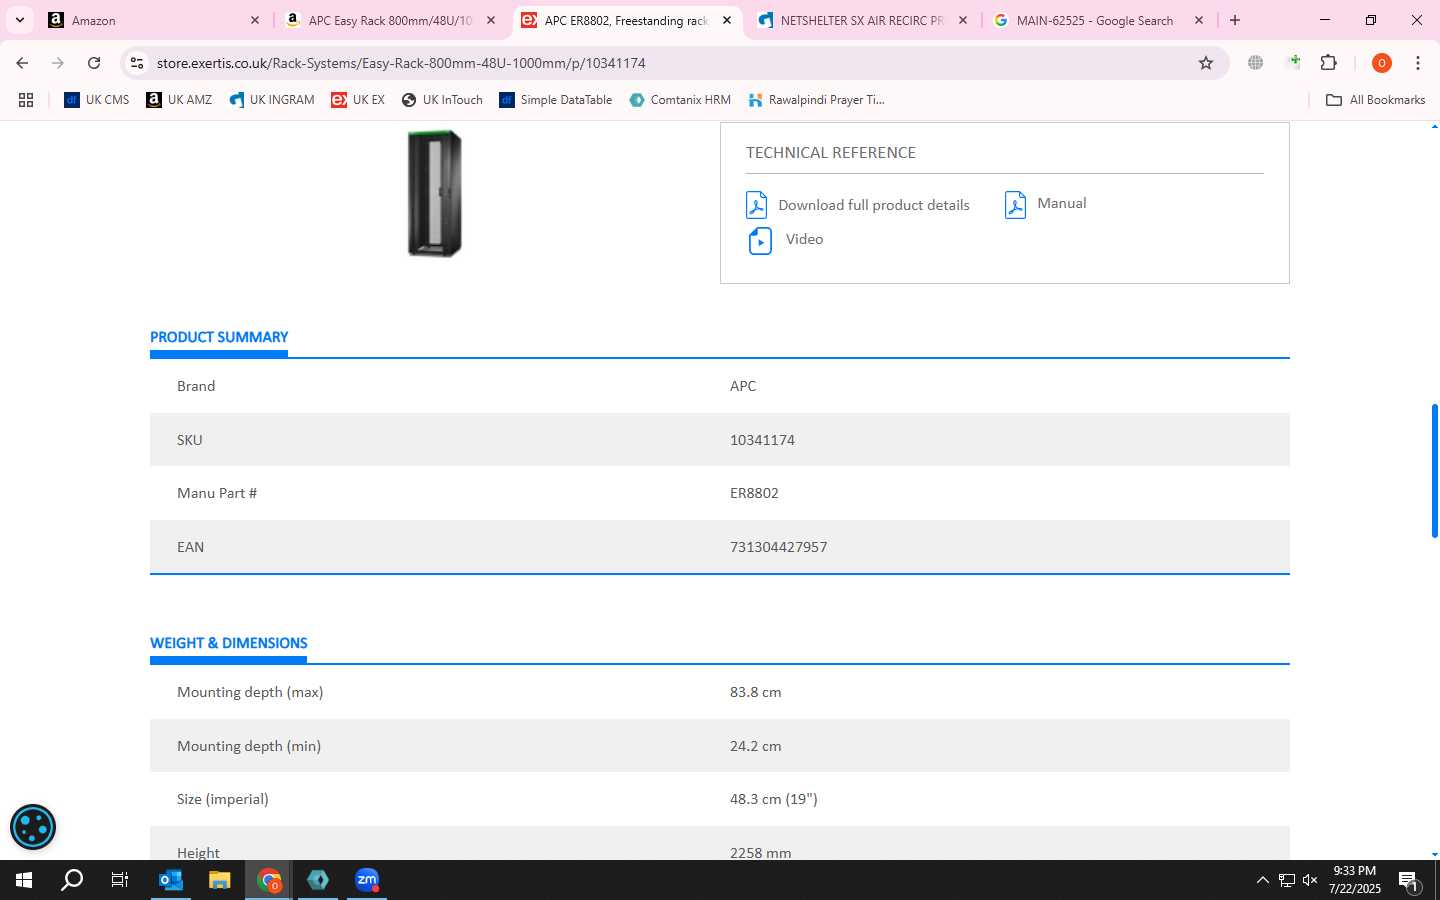Open the Zoom app from taskbar
Screen dimensions: 1440x900
click(x=367, y=880)
